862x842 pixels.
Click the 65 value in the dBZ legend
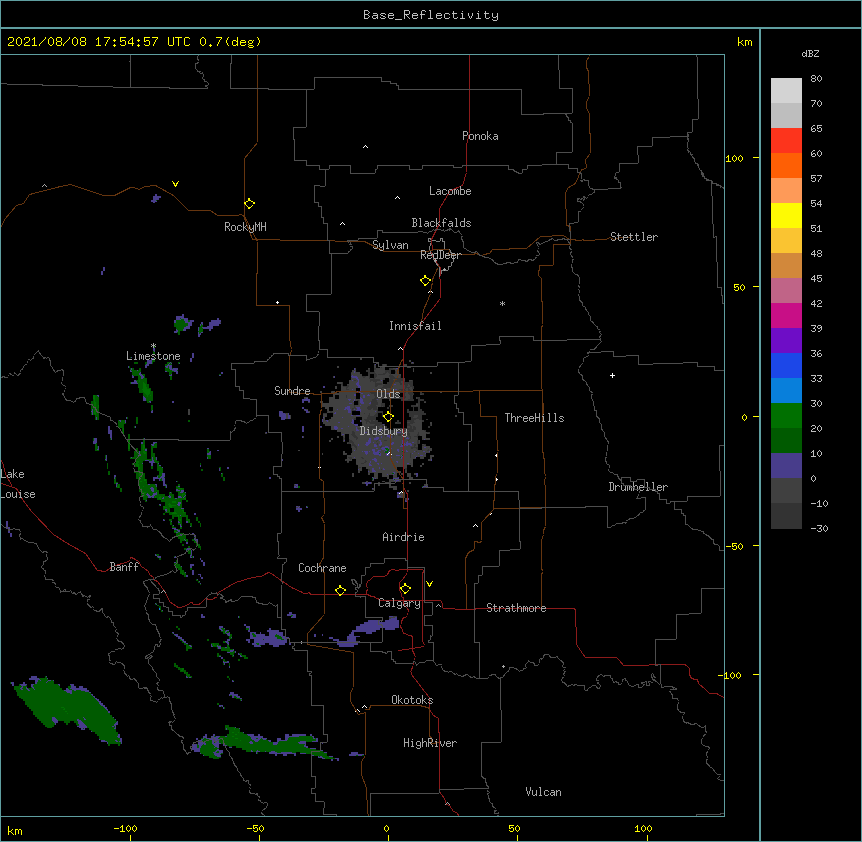(x=816, y=128)
